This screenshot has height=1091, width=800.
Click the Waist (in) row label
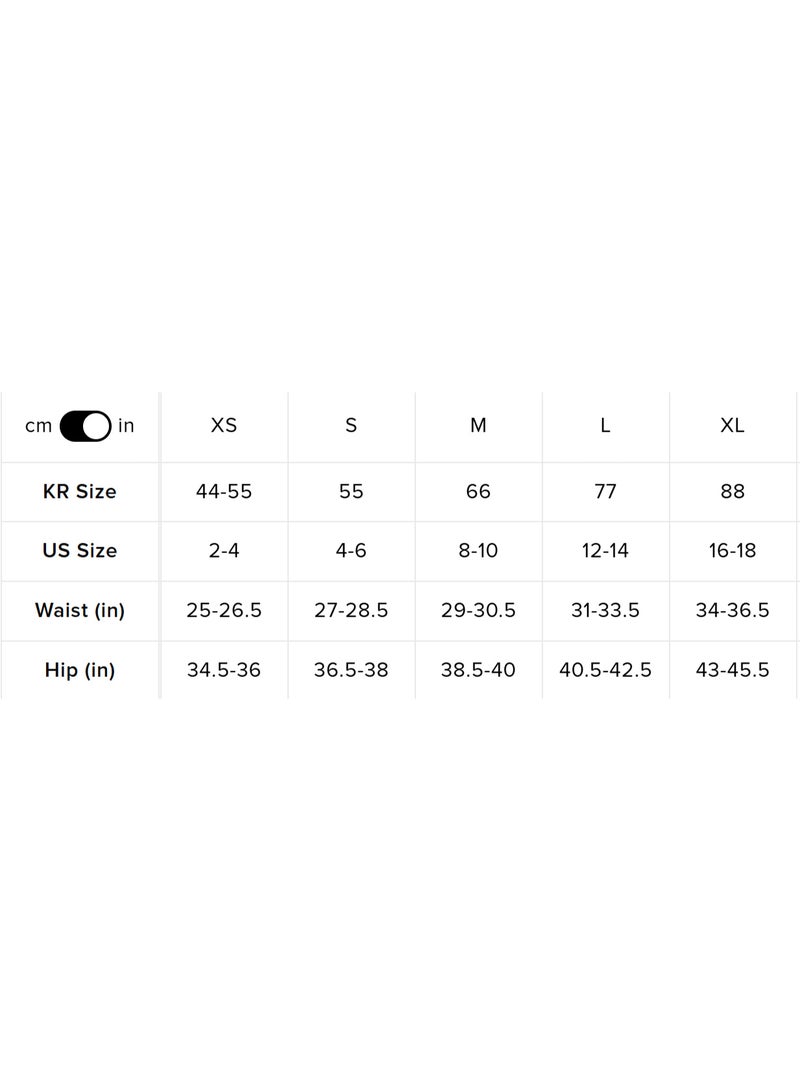tap(80, 610)
